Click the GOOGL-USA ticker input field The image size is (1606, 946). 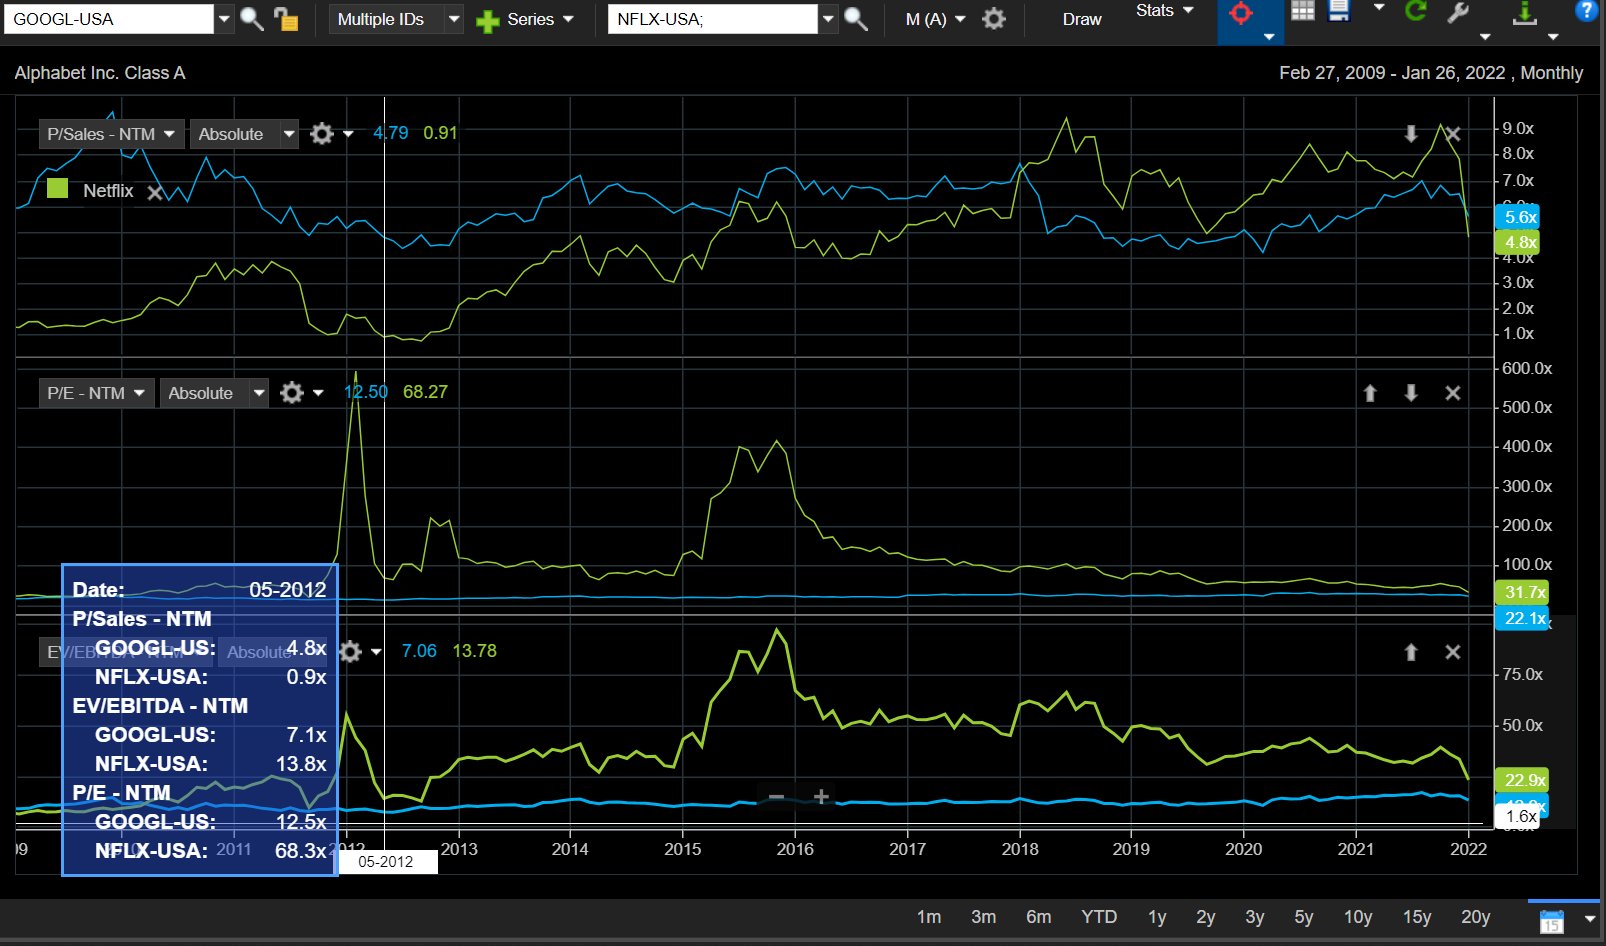109,19
